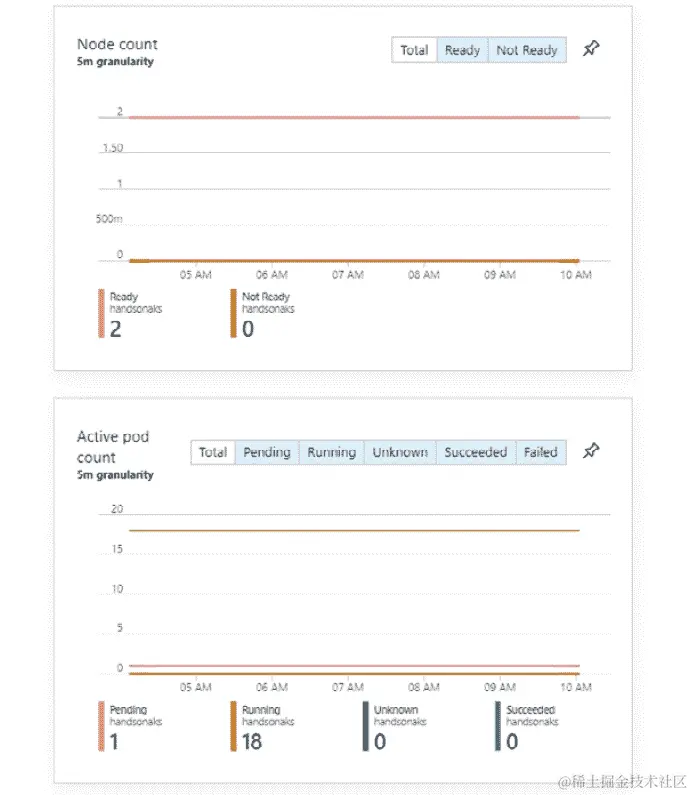Show Pending pods series
Image resolution: width=692 pixels, height=795 pixels.
click(267, 452)
